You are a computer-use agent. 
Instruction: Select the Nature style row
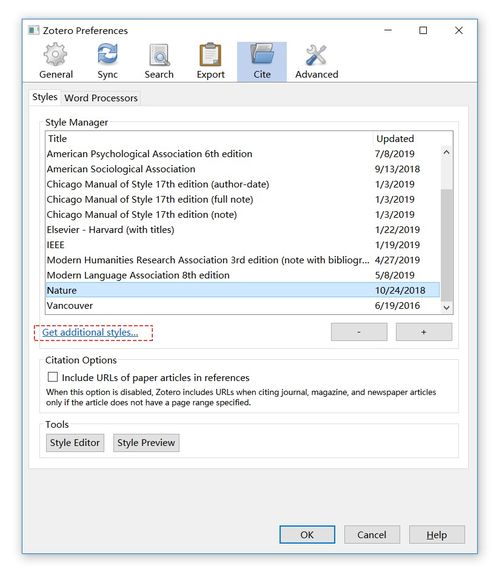tap(243, 290)
